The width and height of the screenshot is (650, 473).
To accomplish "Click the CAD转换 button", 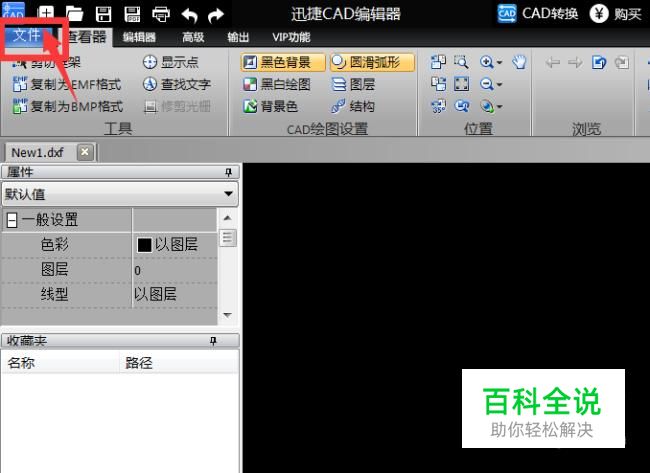I will coord(538,14).
